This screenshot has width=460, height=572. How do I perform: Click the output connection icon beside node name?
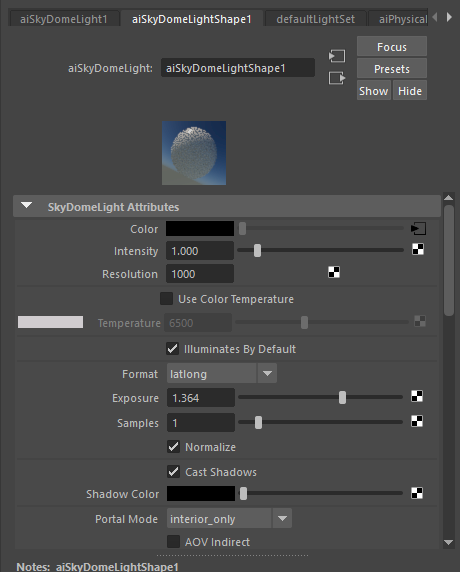click(x=337, y=78)
